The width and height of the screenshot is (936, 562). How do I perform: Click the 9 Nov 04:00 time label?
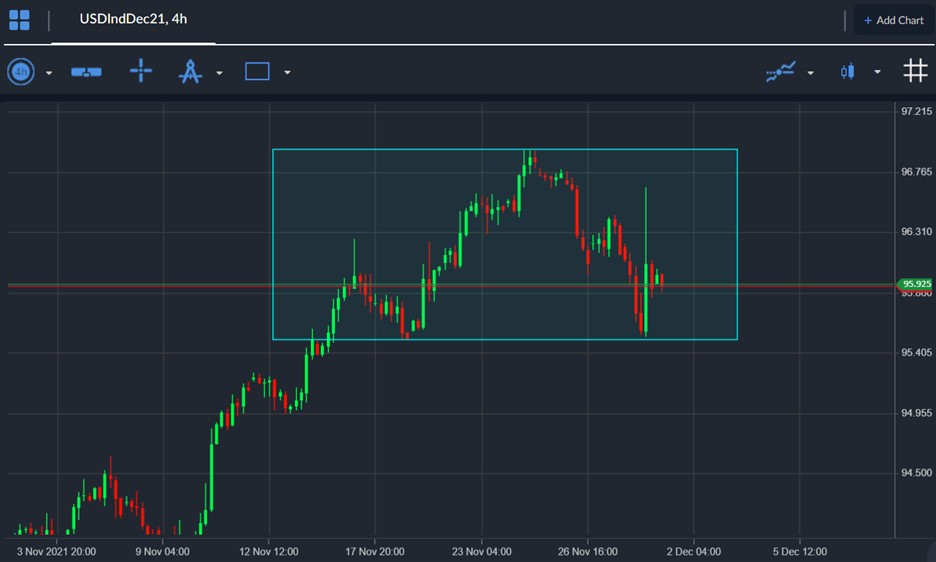coord(162,551)
